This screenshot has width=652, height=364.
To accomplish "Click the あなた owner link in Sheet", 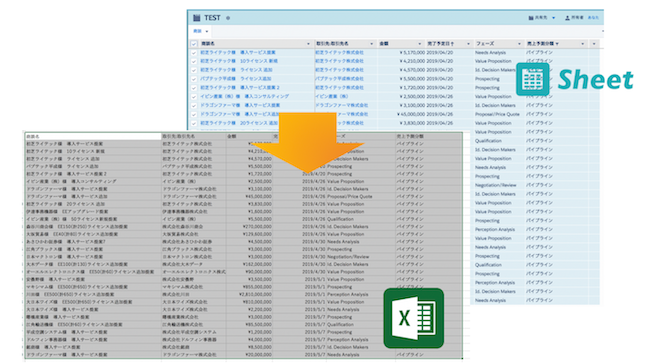I will click(x=593, y=18).
